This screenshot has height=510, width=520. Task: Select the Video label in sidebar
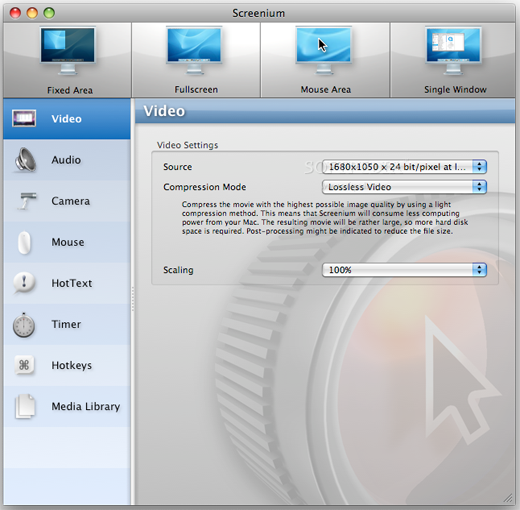pyautogui.click(x=66, y=119)
